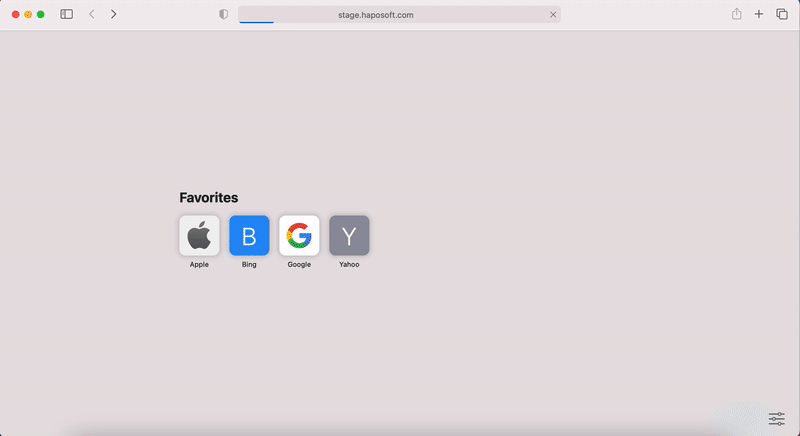
Task: Click the stage.haposoft.com address field
Action: coord(399,14)
